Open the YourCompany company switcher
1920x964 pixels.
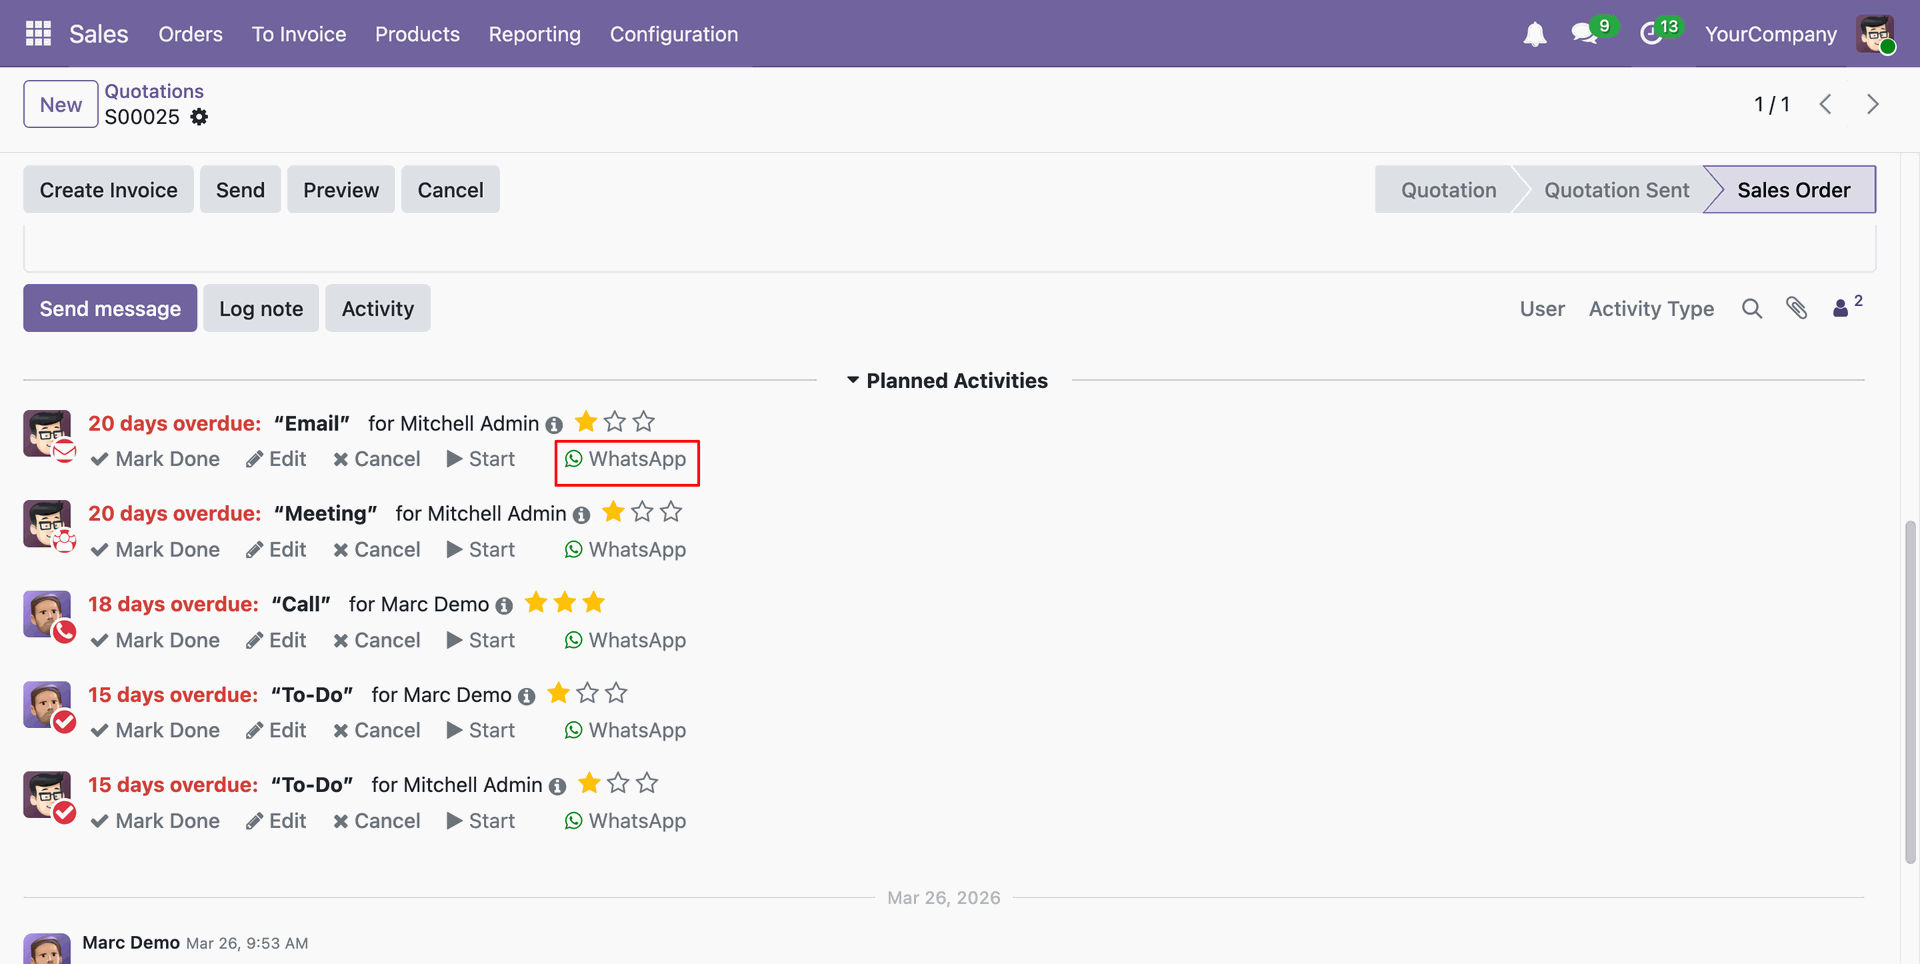pos(1770,34)
